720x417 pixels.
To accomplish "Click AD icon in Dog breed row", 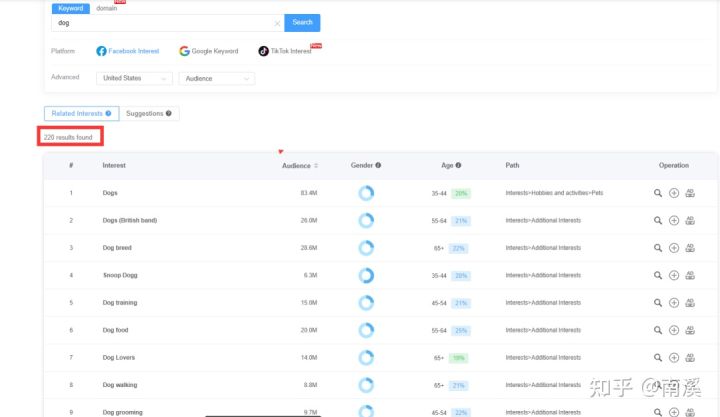I will click(x=690, y=248).
